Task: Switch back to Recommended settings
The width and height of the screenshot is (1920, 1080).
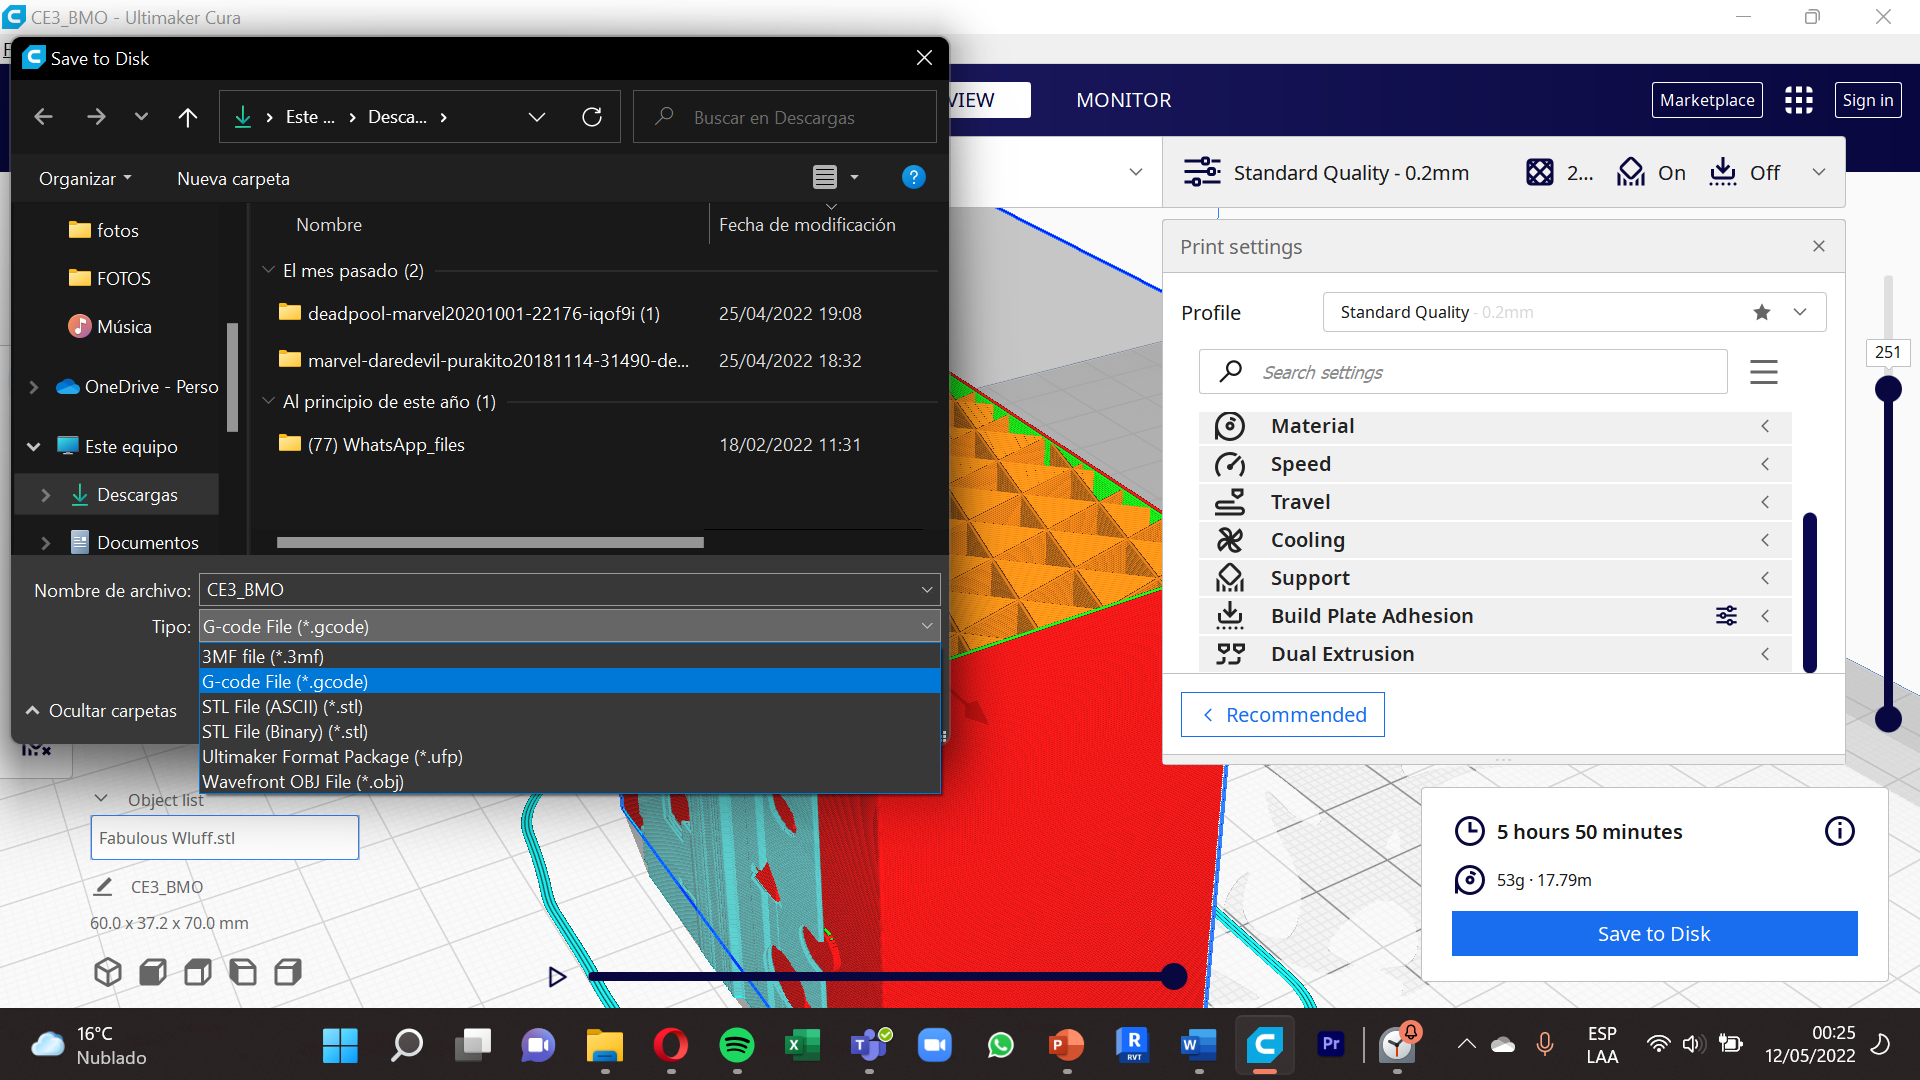Action: [1282, 715]
